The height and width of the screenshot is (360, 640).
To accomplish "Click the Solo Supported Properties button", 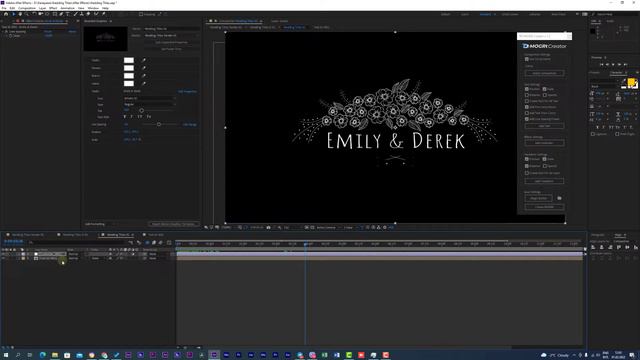I will pos(171,42).
